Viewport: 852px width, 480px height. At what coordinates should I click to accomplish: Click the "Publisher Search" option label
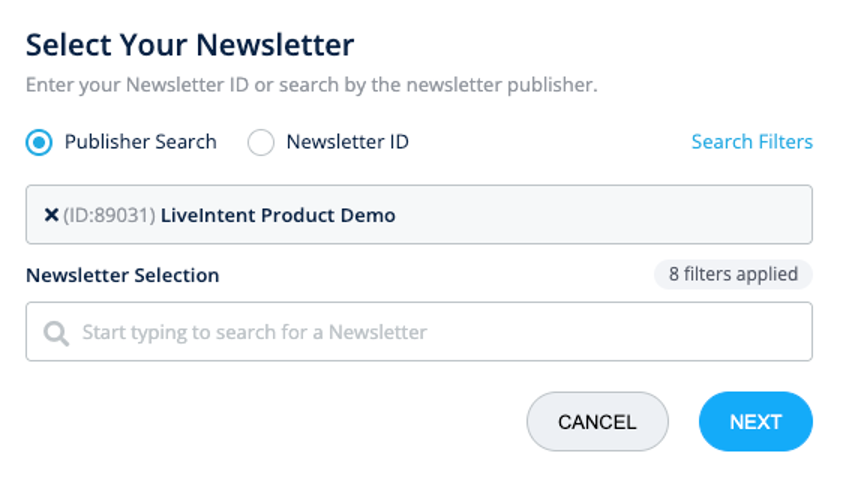140,142
